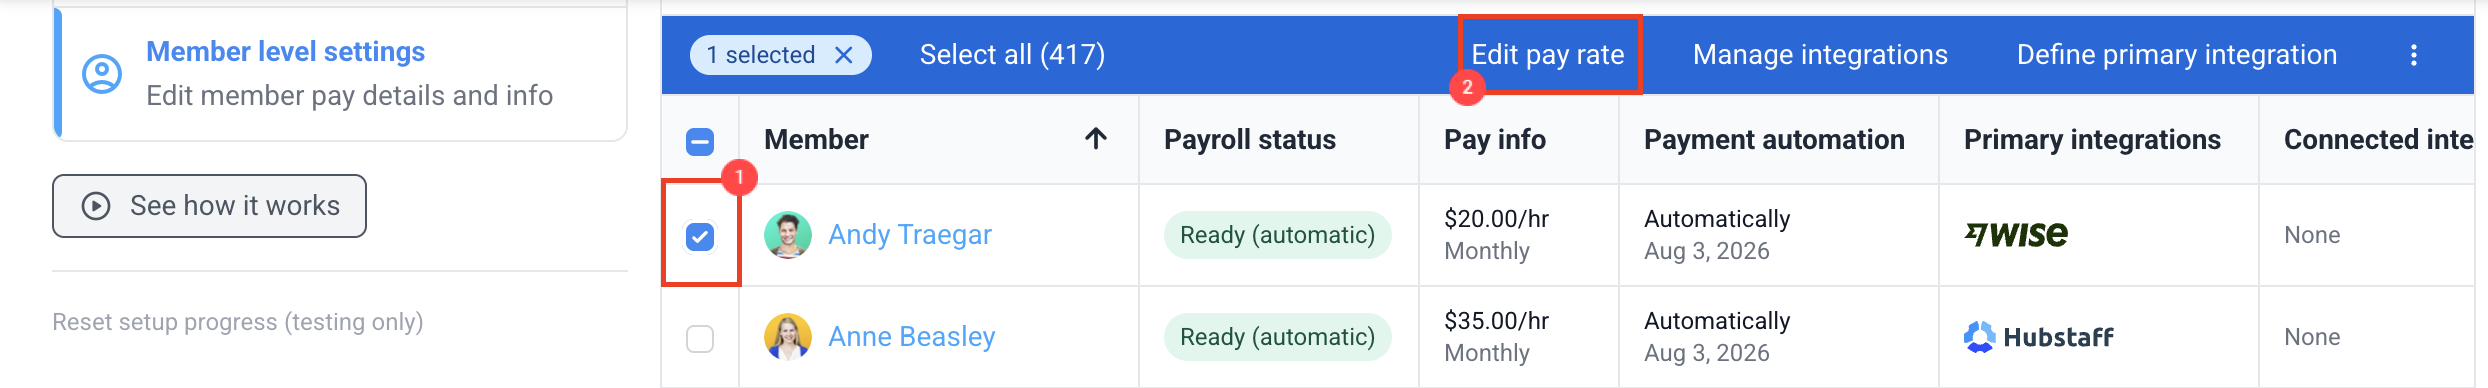Click the play icon in See how it works
Viewport: 2488px width, 388px height.
[96, 206]
